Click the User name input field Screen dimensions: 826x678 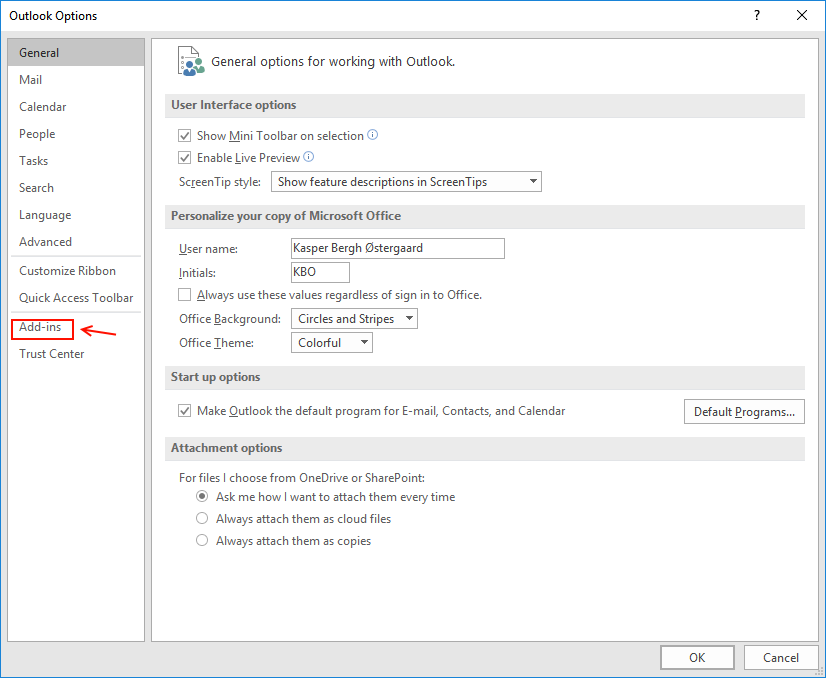tap(398, 248)
